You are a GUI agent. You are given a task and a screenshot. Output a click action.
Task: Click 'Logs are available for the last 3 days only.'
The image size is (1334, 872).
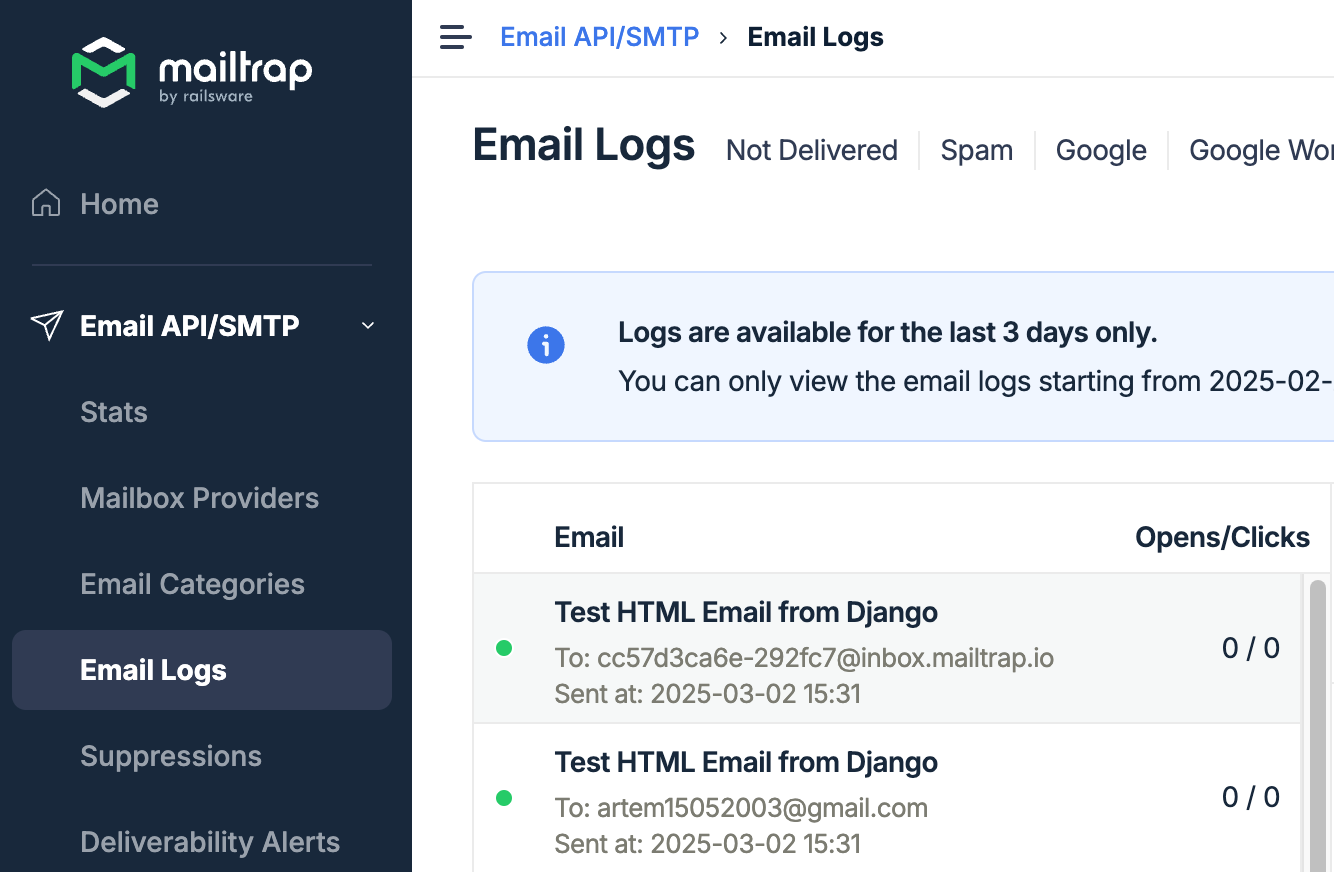point(888,332)
